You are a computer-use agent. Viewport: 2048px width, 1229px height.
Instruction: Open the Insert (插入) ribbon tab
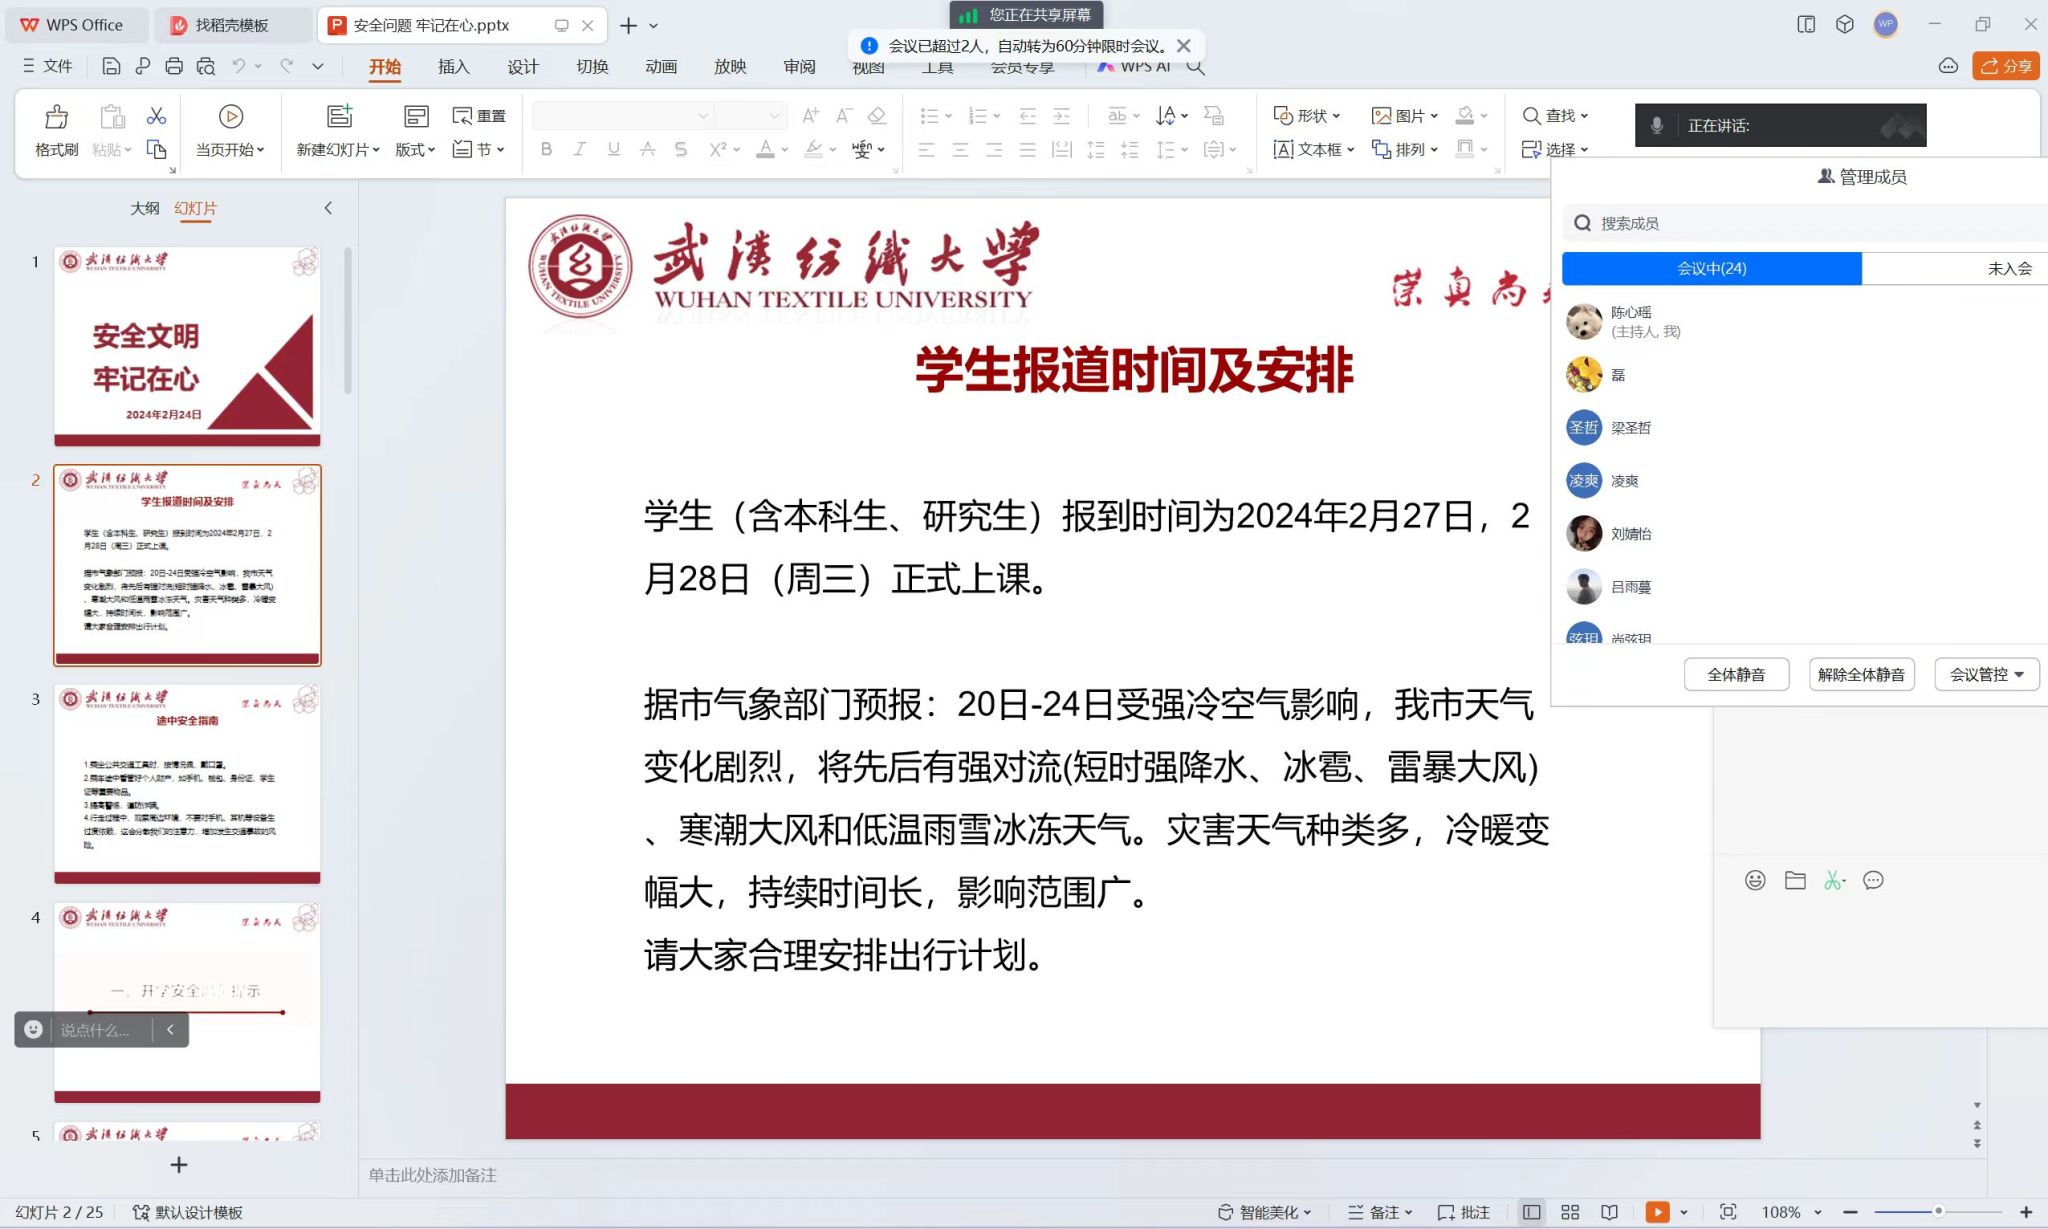[453, 66]
